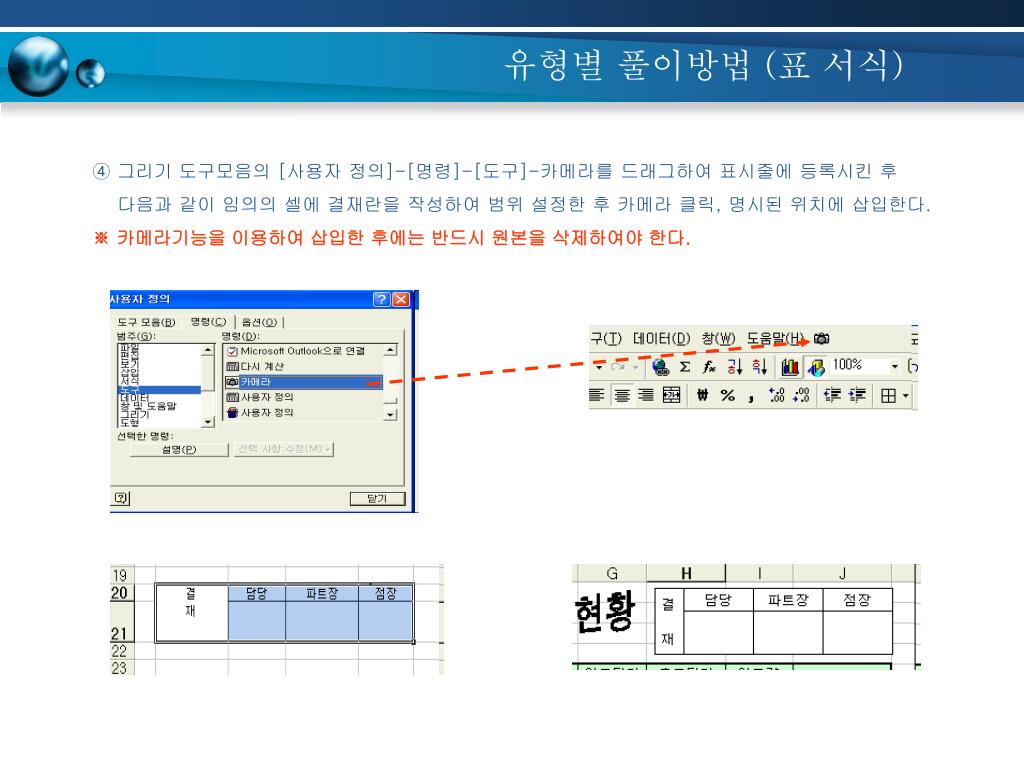
Task: Click the inserted 결재 picture under column H
Action: click(x=773, y=620)
